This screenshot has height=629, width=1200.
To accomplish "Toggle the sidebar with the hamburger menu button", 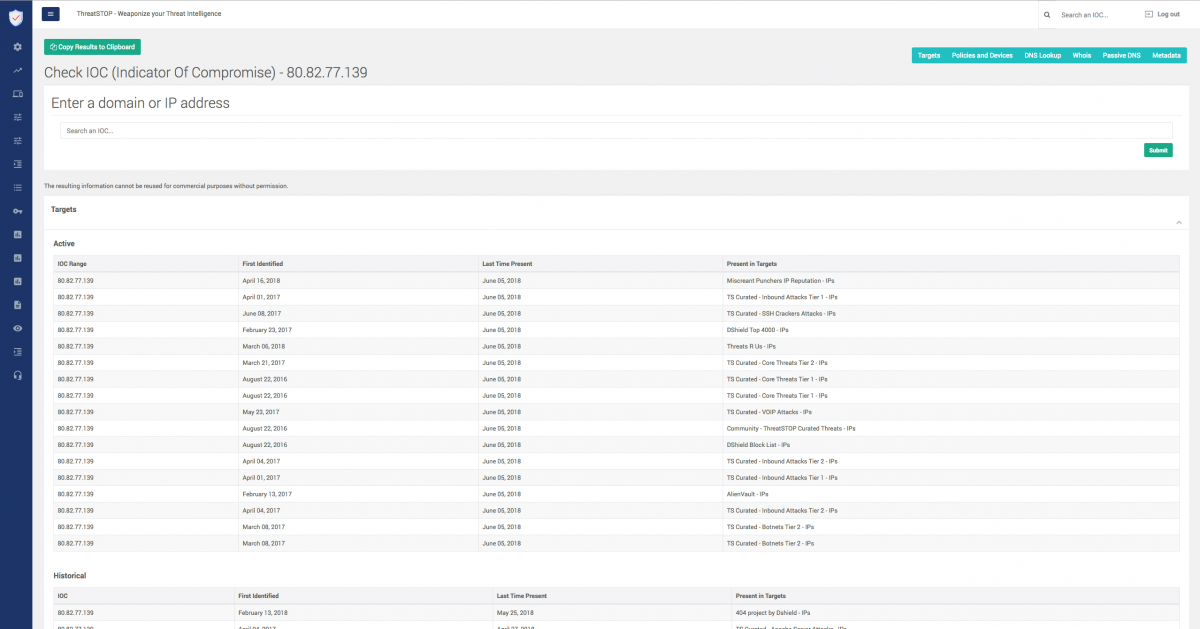I will [51, 14].
